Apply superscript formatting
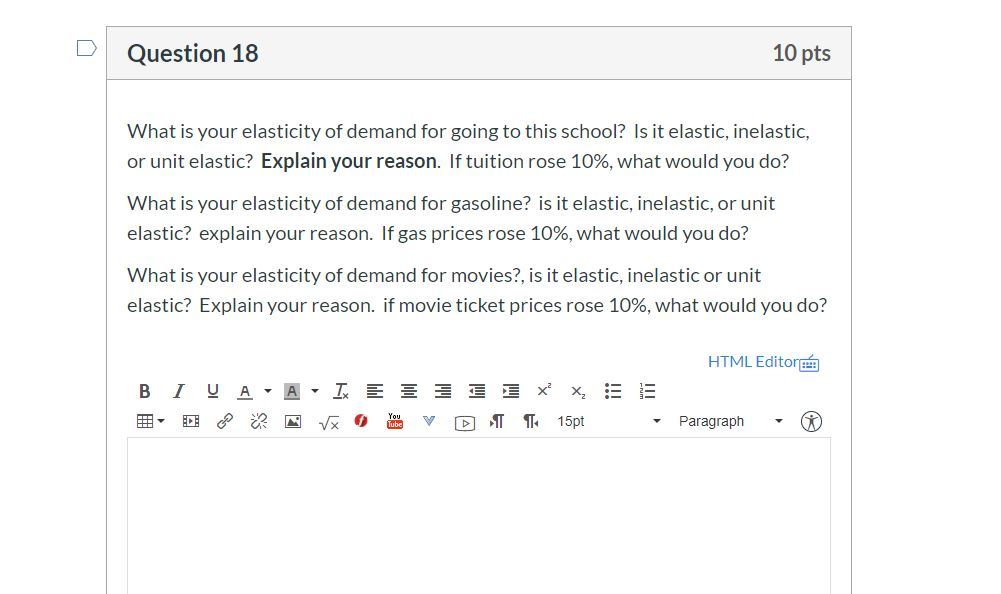The width and height of the screenshot is (1001, 594). [x=543, y=390]
